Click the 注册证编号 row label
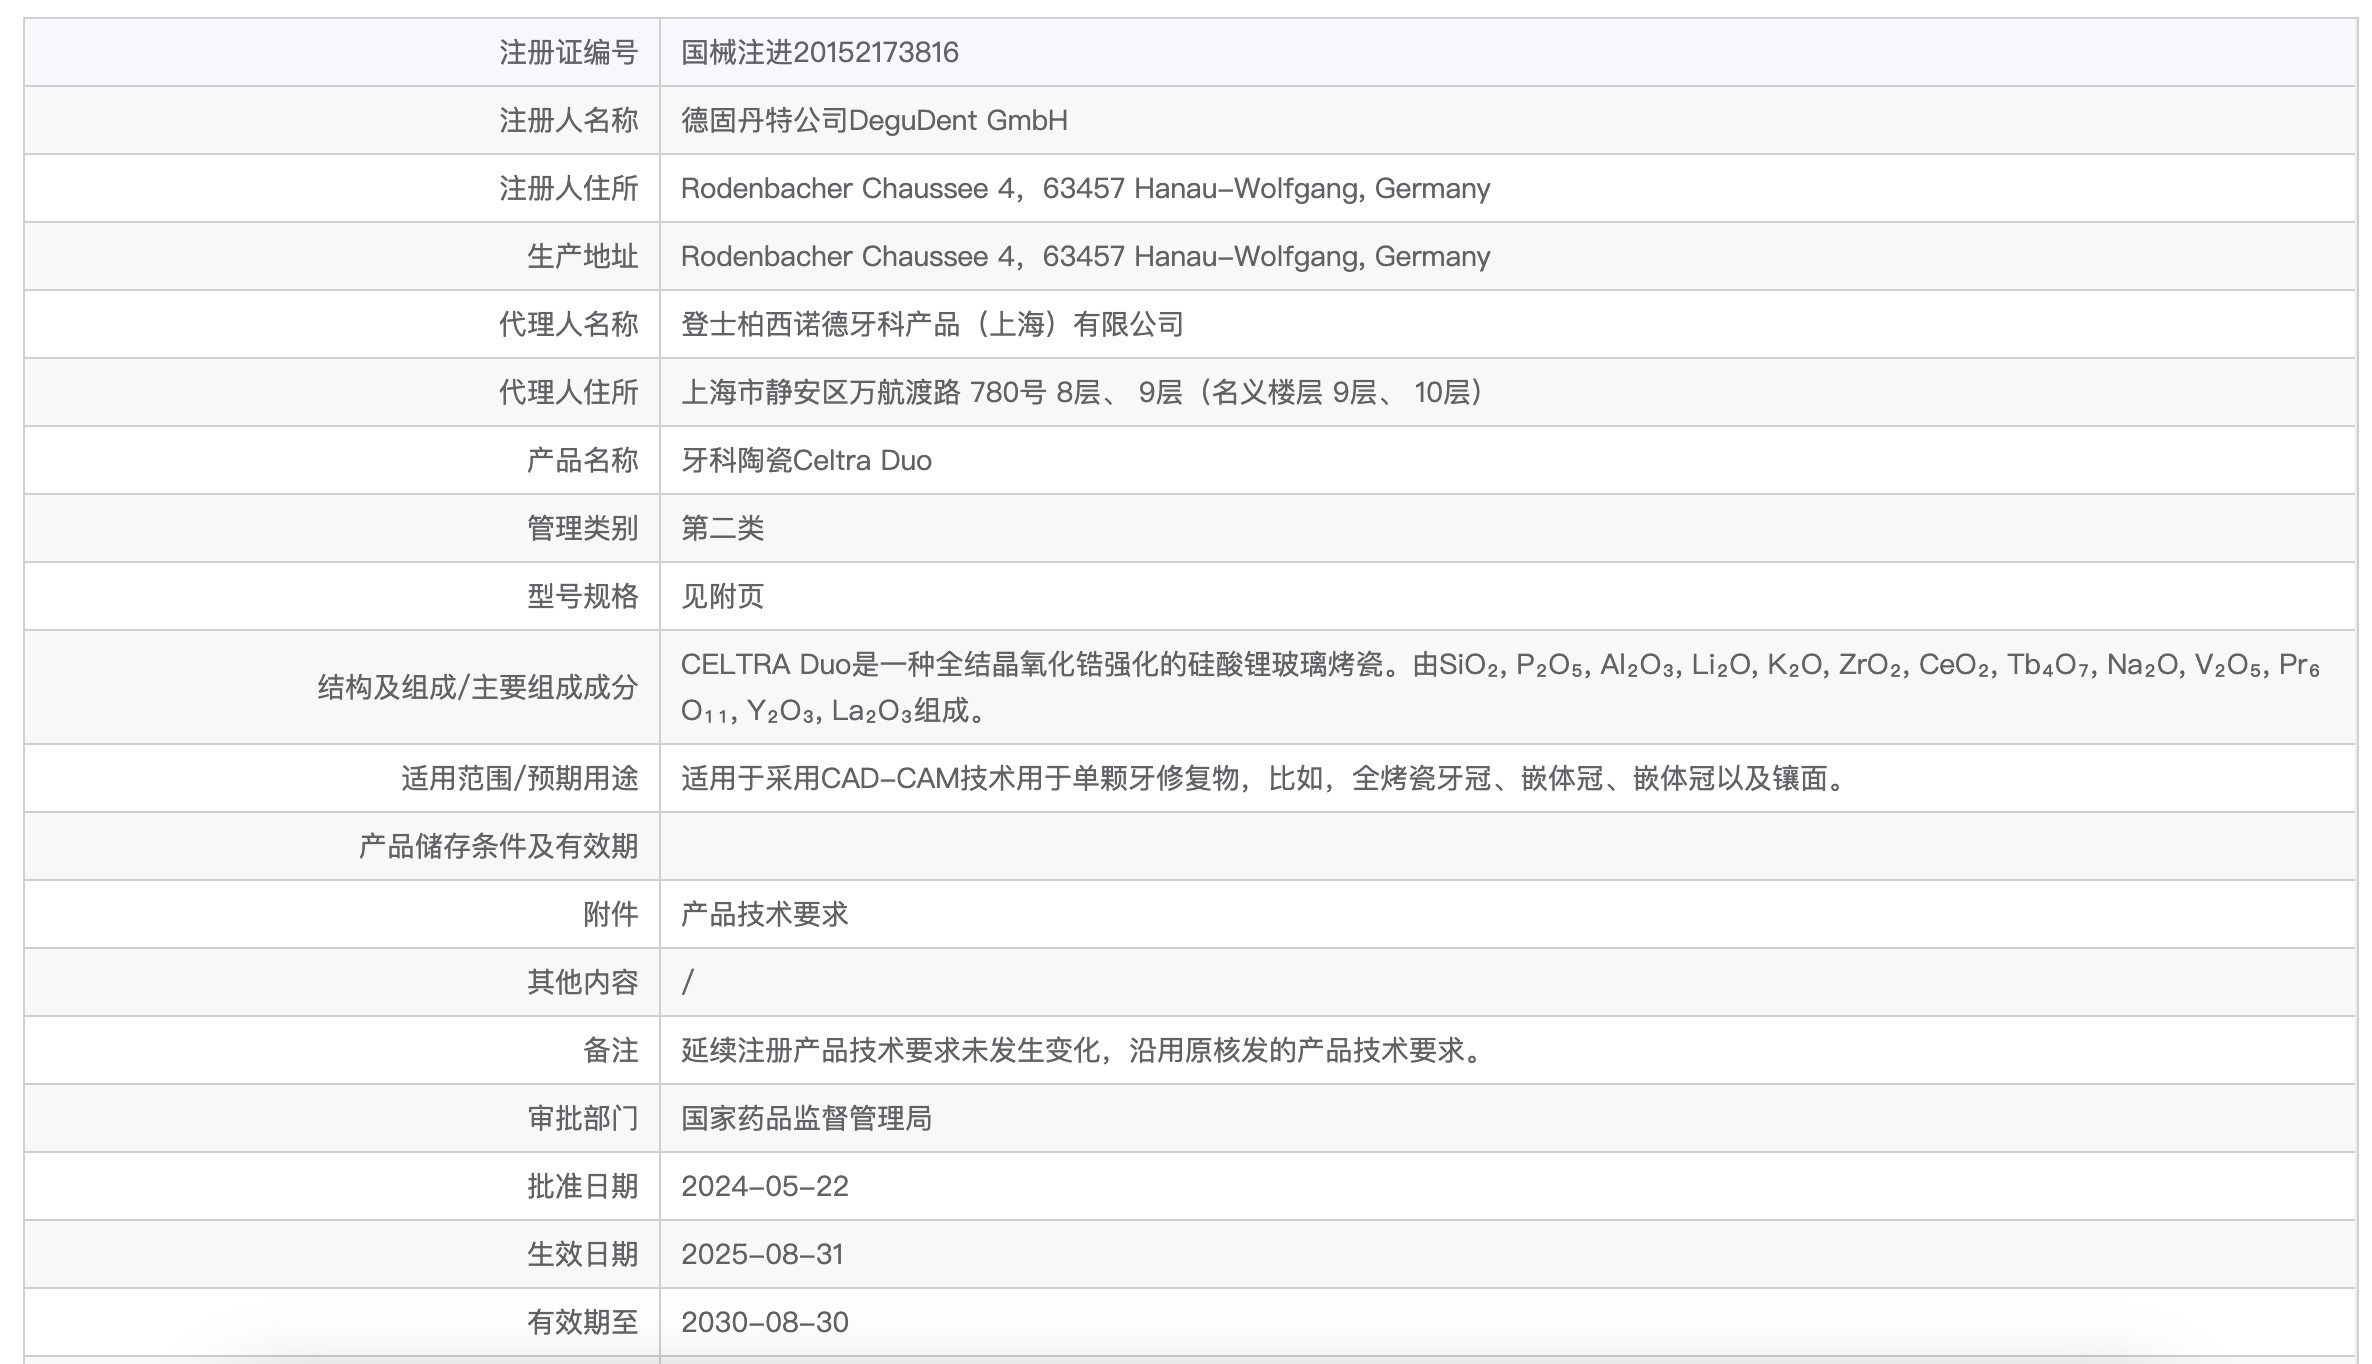 (568, 52)
